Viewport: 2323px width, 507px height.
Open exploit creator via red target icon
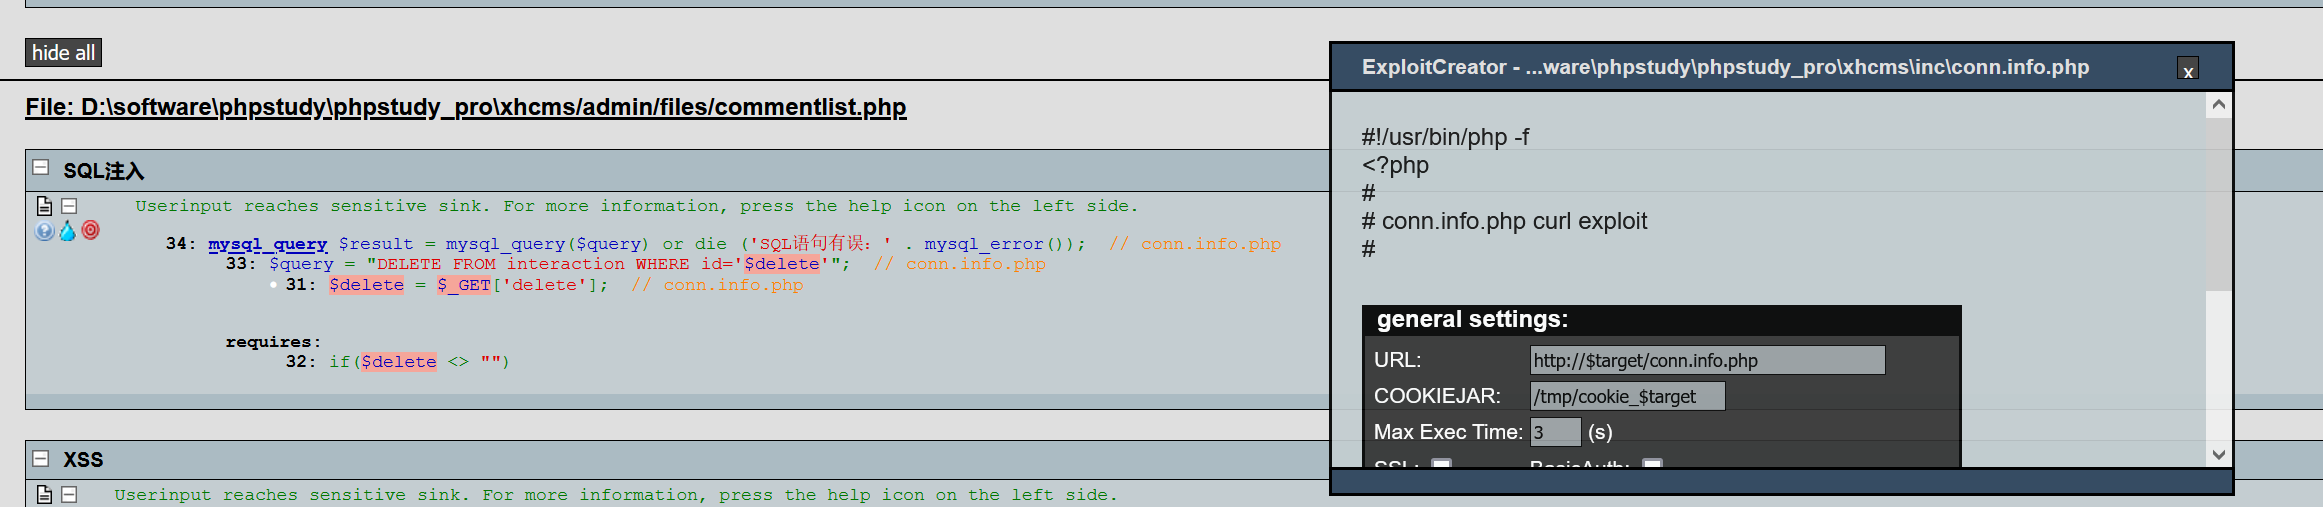pos(91,231)
